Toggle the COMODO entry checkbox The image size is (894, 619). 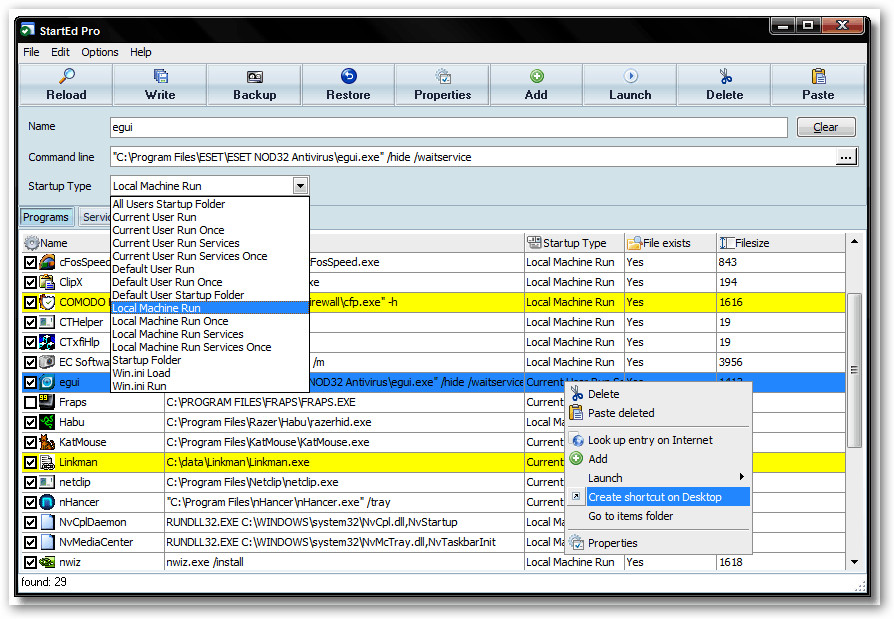click(31, 302)
